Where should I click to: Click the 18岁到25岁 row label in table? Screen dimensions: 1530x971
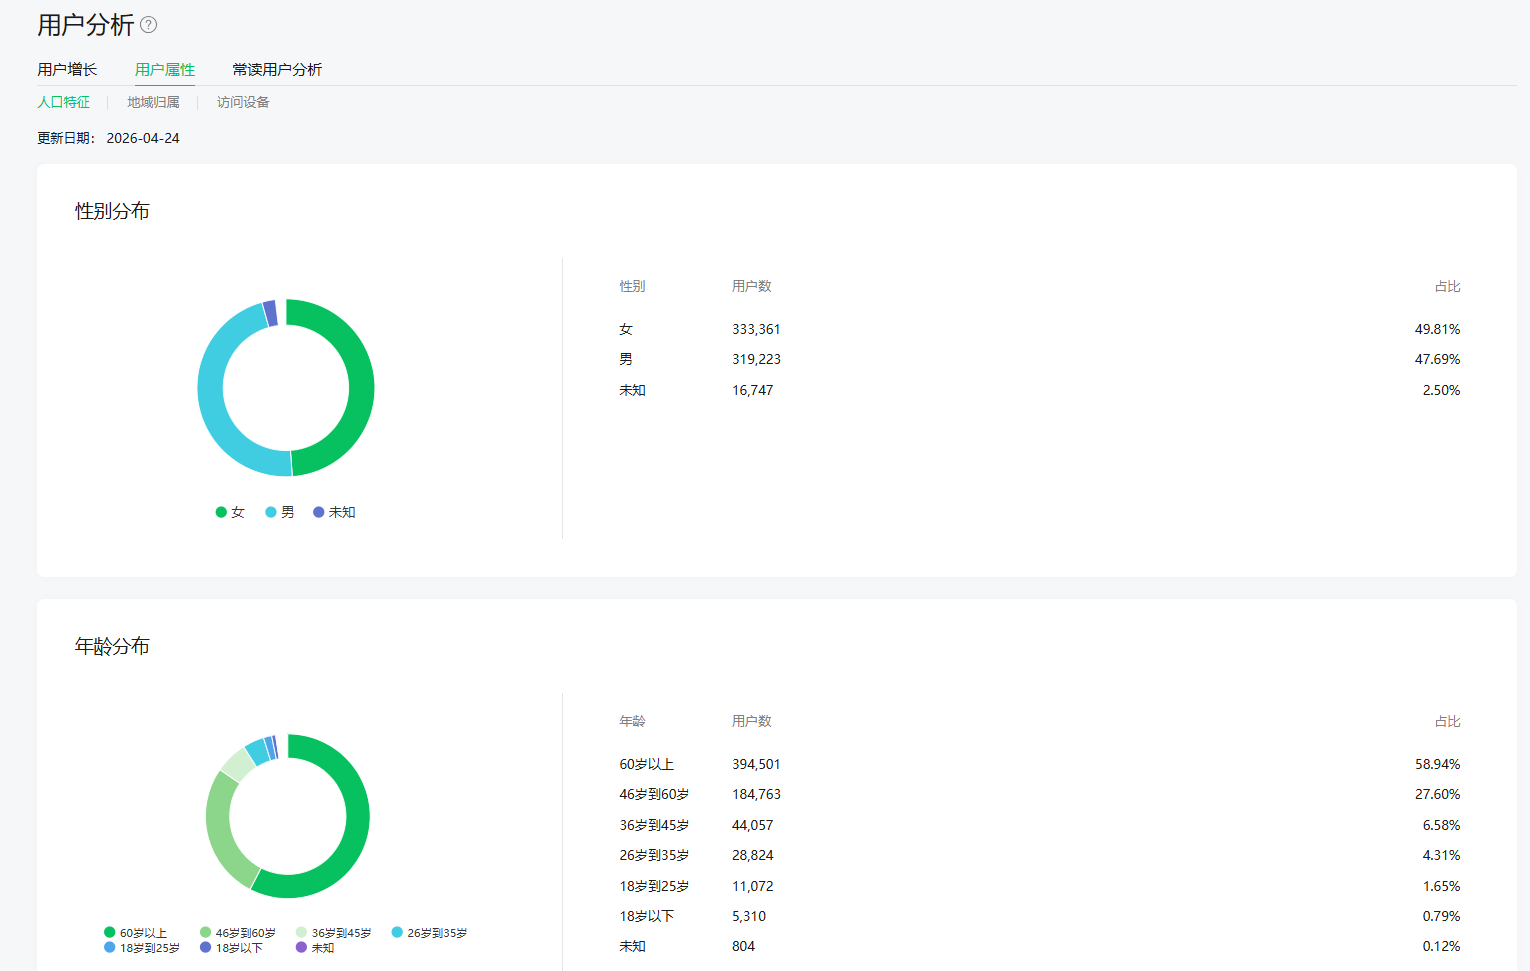click(x=654, y=886)
